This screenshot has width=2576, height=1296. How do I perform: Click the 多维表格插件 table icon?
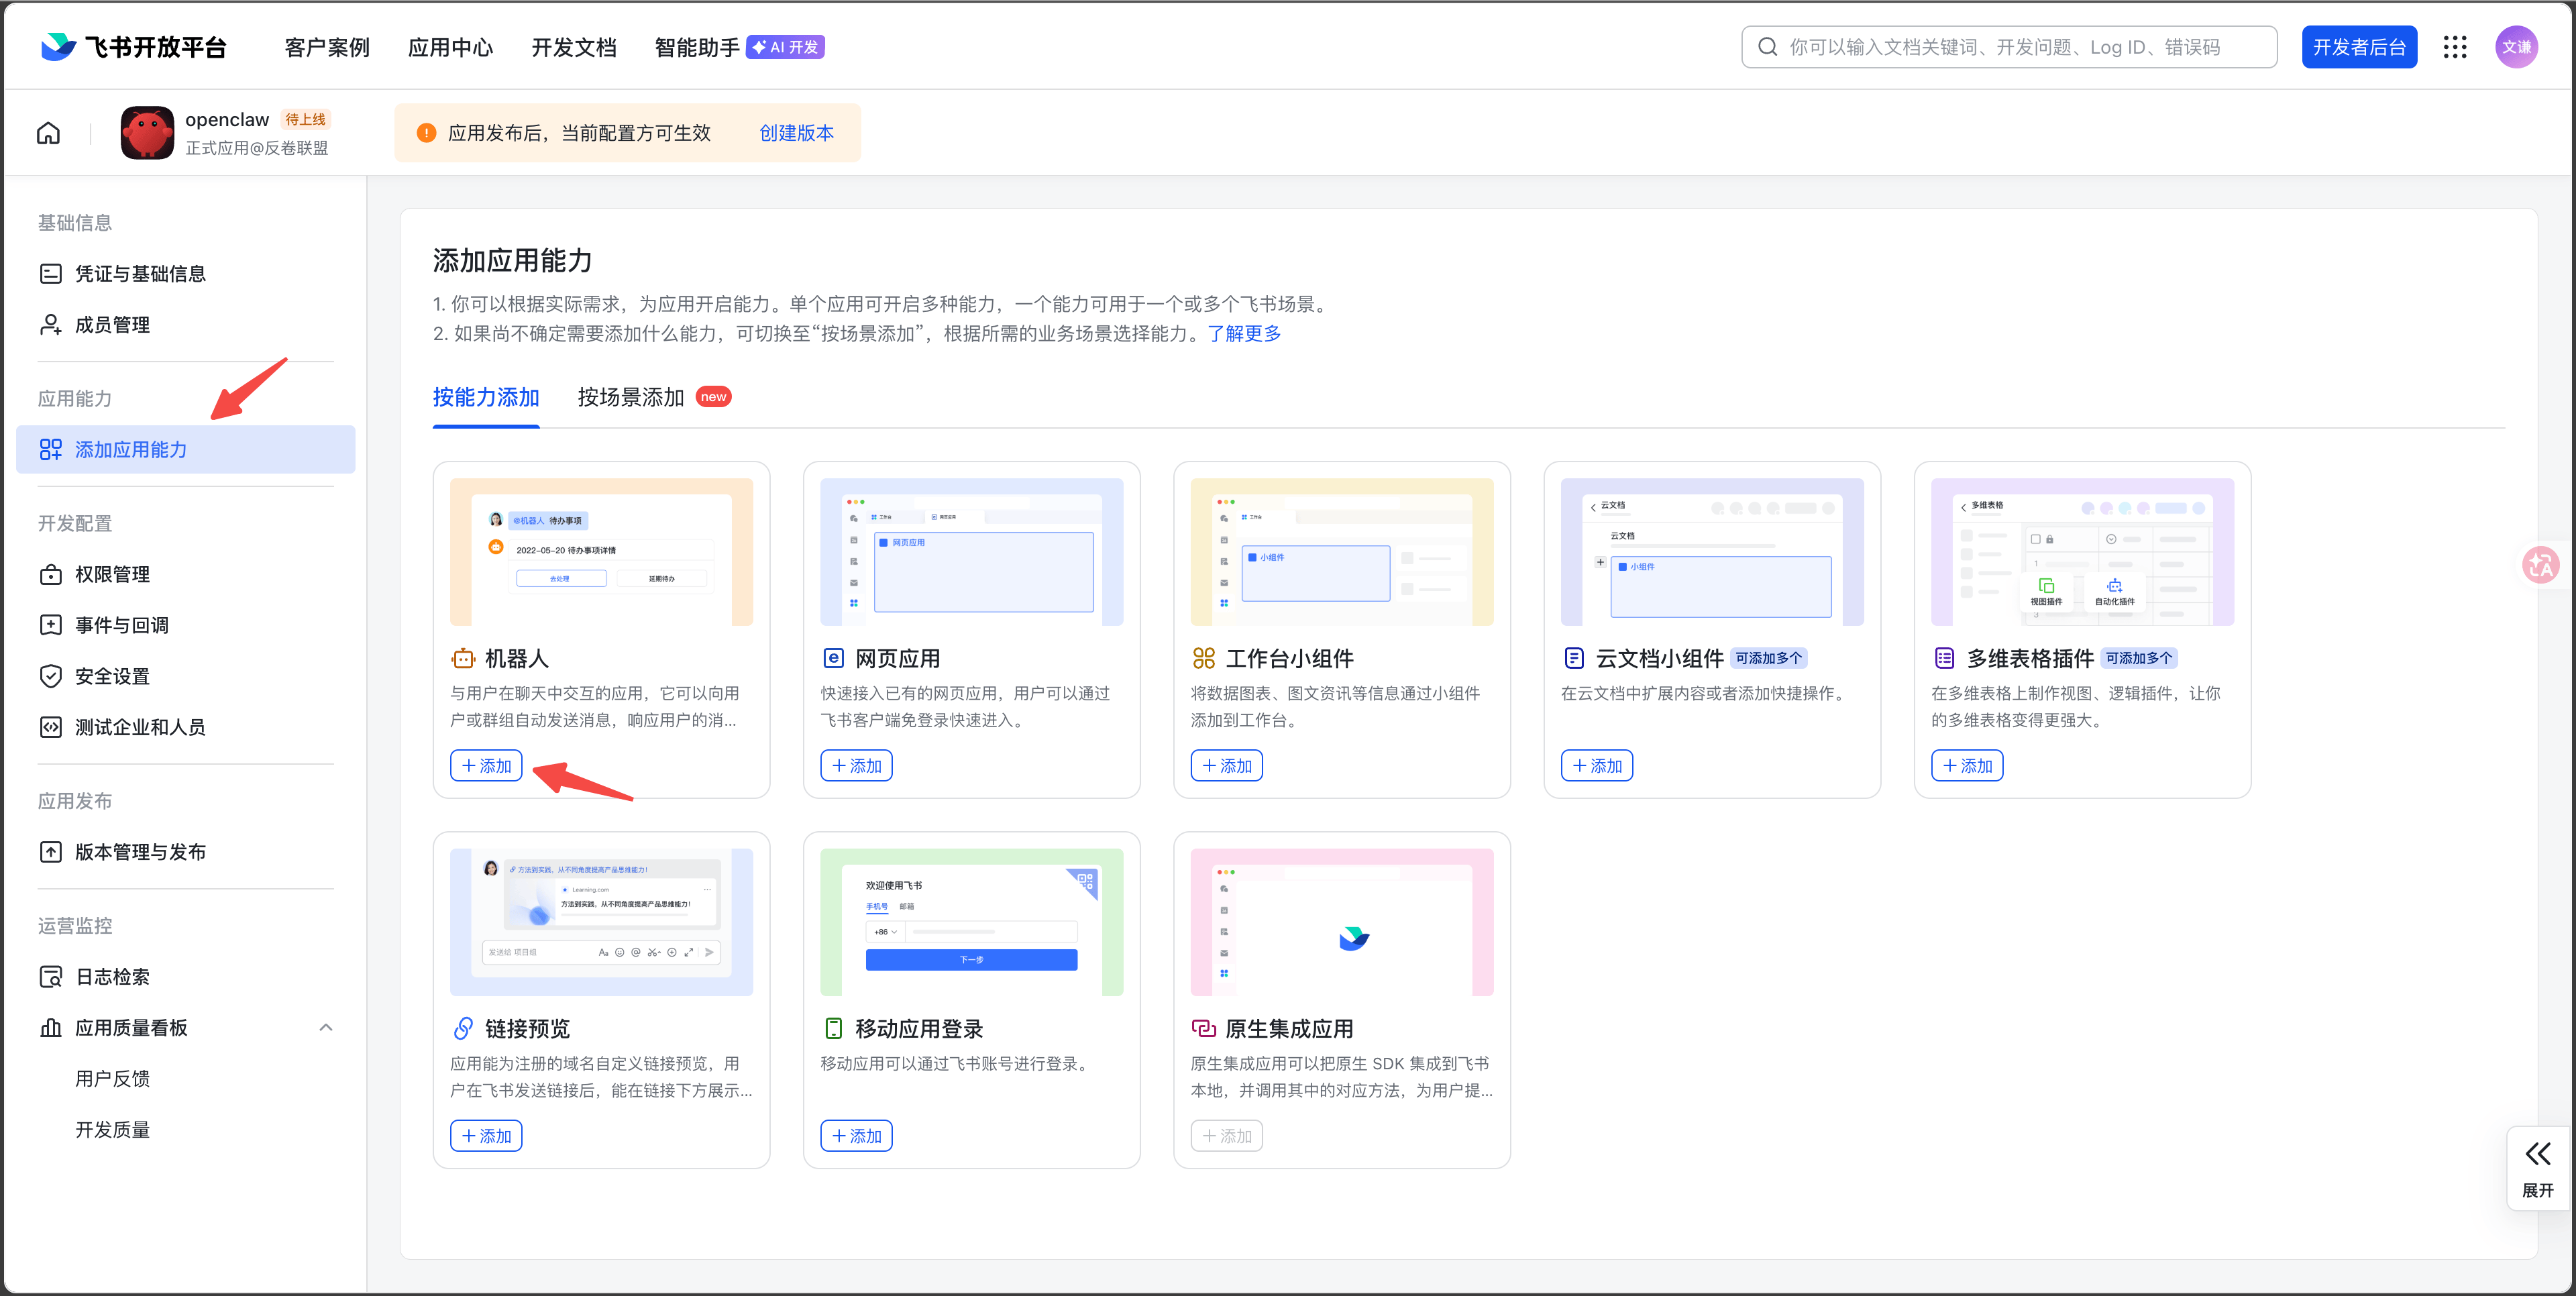point(1944,658)
